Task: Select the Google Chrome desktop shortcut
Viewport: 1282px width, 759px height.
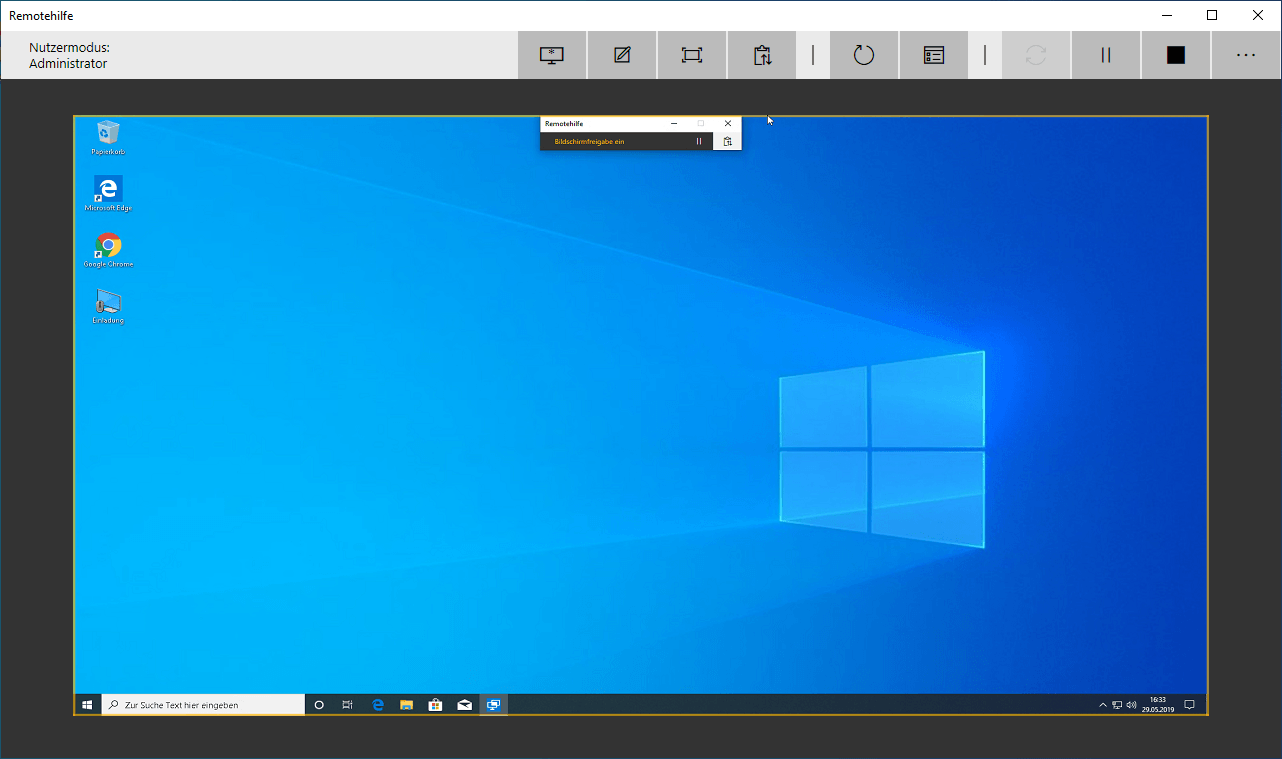Action: (108, 246)
